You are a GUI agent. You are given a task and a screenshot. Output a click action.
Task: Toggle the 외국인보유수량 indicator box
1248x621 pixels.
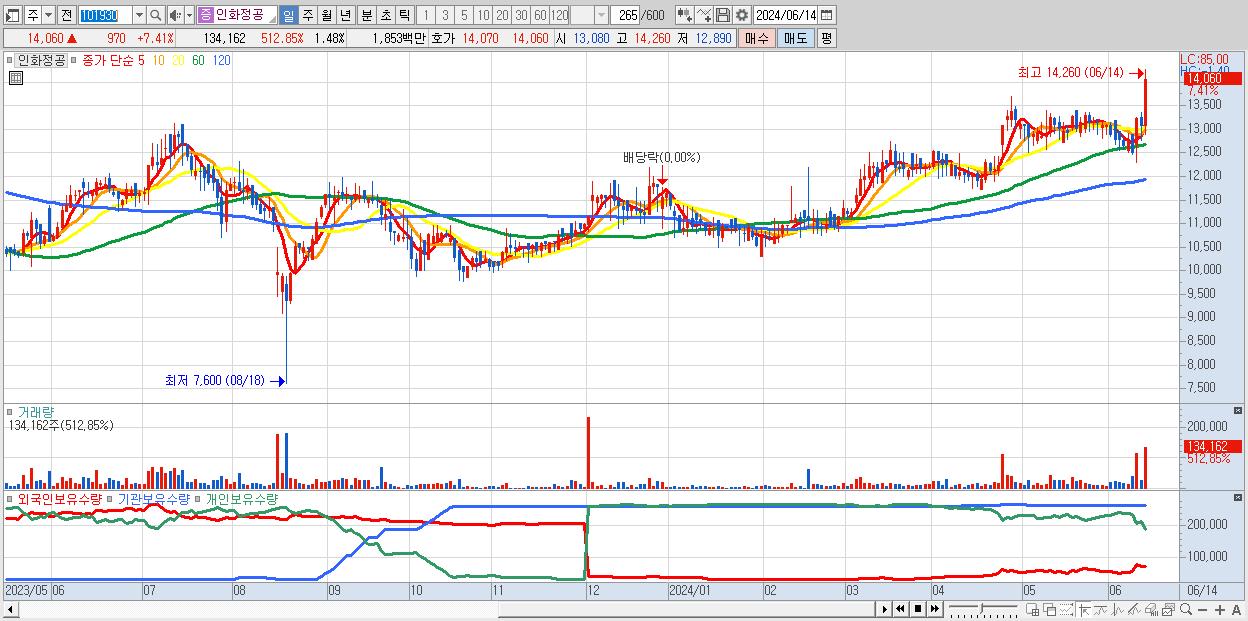(x=11, y=498)
